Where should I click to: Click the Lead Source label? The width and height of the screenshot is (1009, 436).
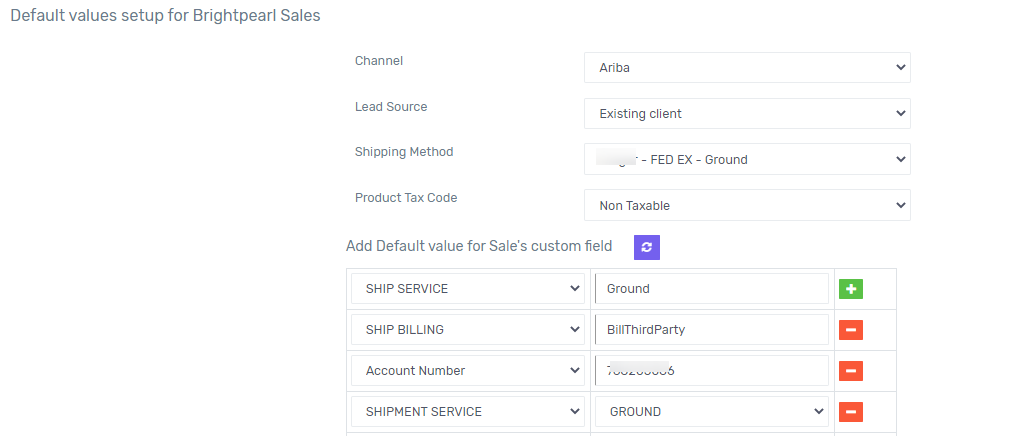click(x=391, y=107)
